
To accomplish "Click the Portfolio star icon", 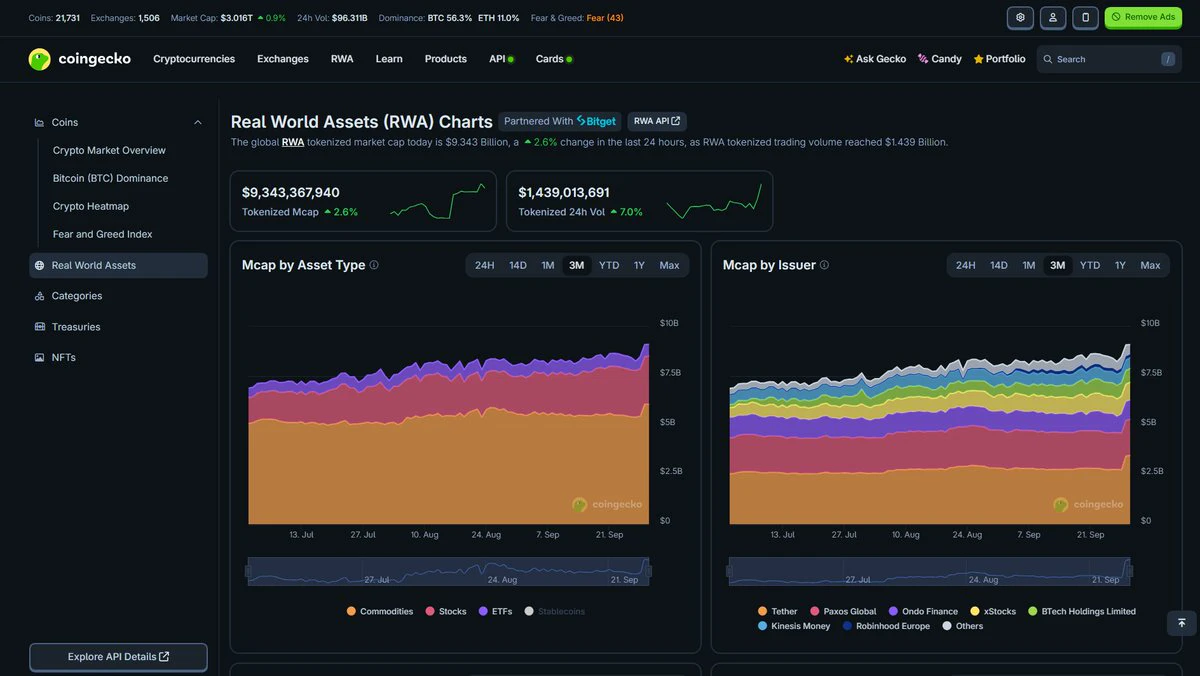I will tap(979, 59).
